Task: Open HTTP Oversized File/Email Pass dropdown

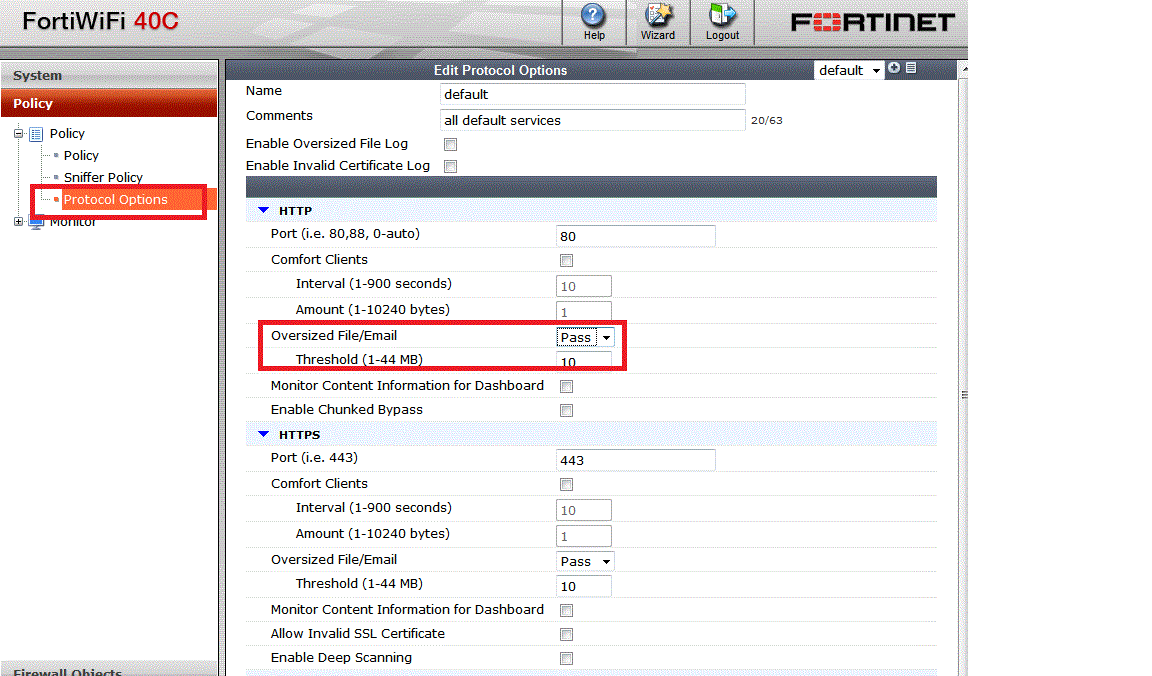Action: 585,337
